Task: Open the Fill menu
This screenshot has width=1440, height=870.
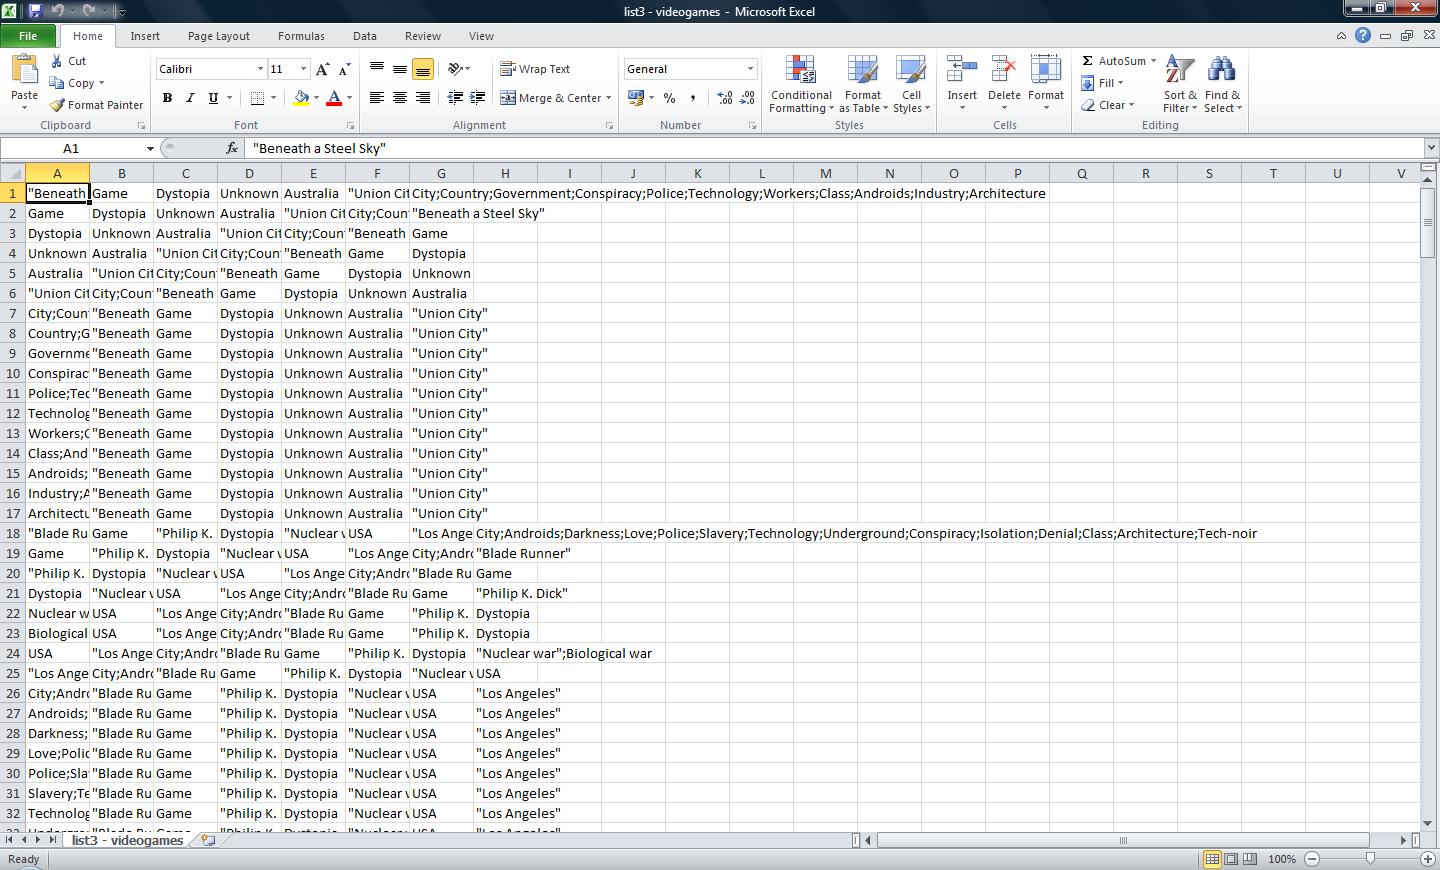Action: (x=1102, y=83)
